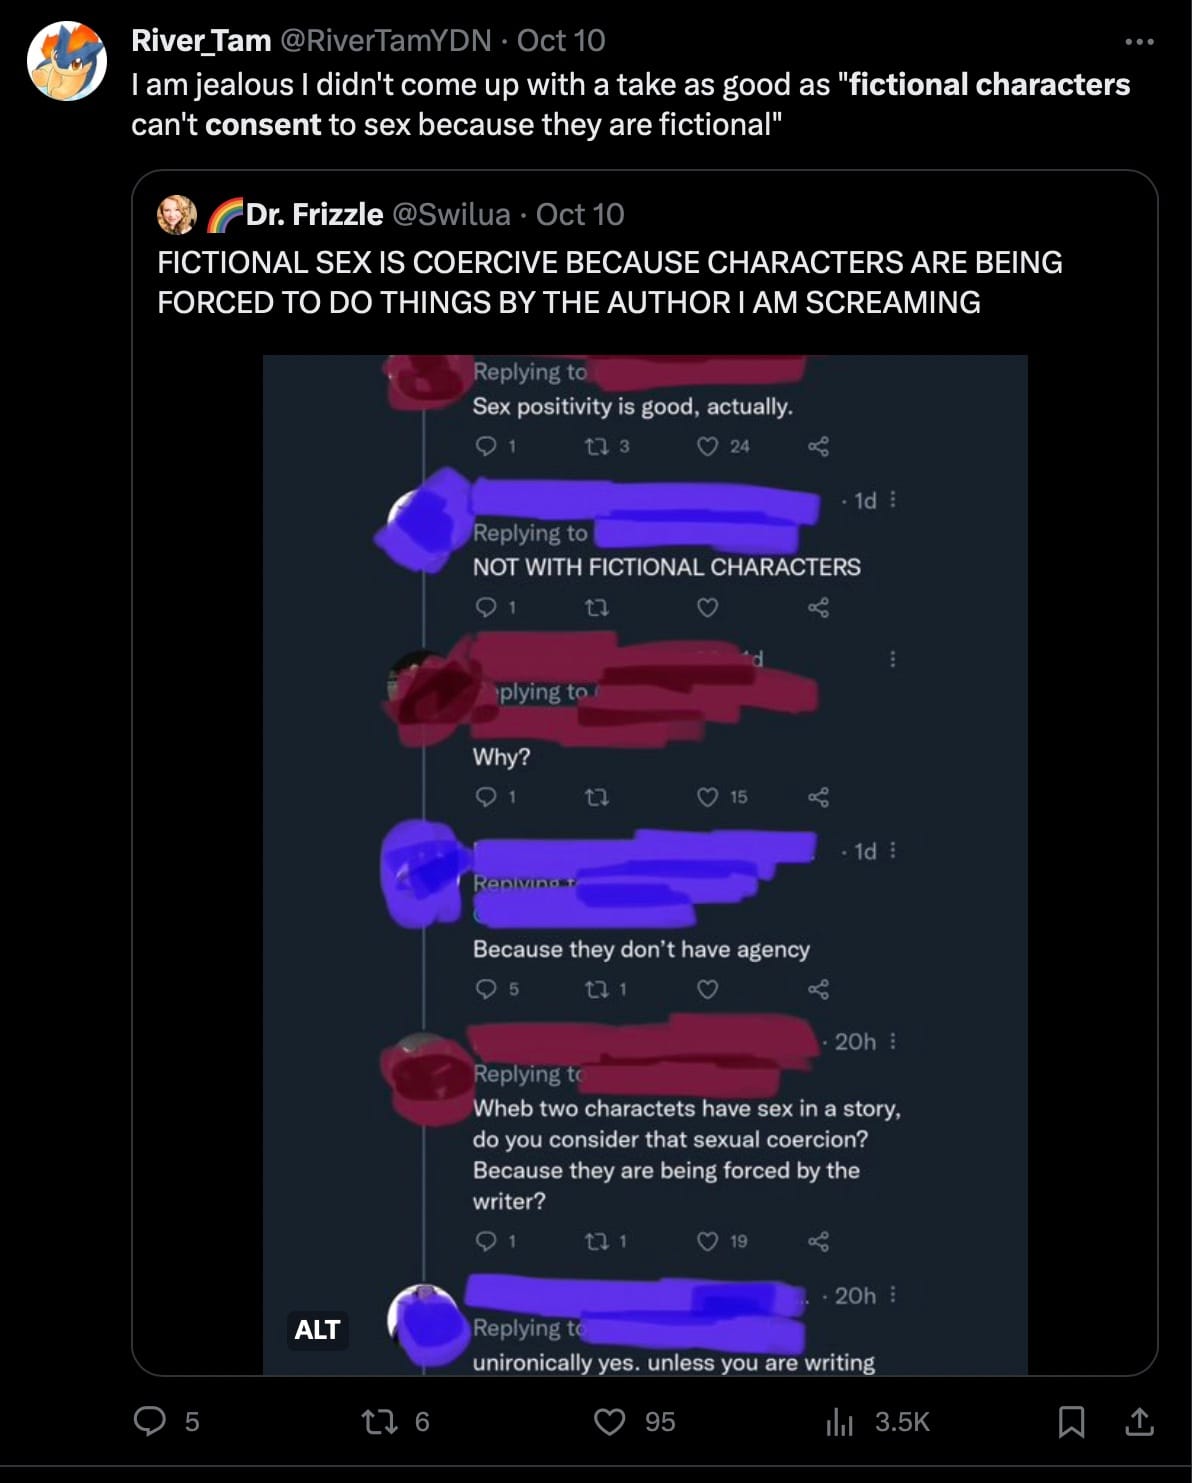
Task: Open the @Swilua handle in quoted post
Action: [x=451, y=214]
